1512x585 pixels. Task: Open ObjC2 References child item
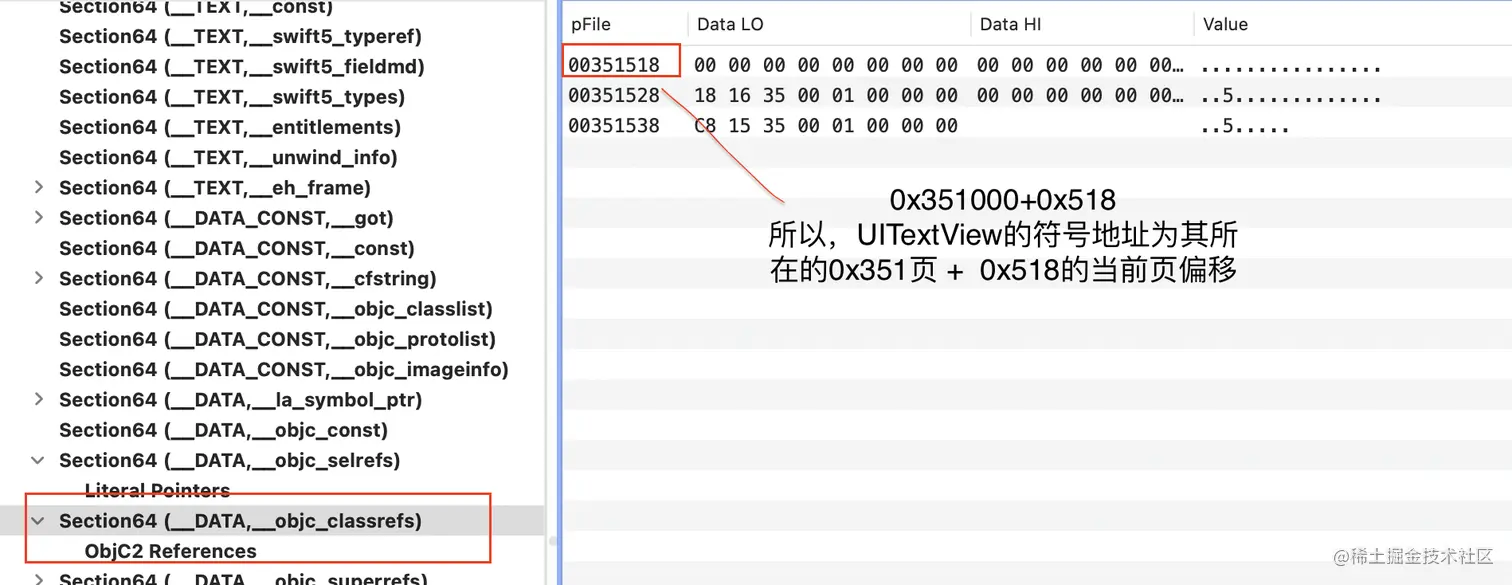click(170, 551)
